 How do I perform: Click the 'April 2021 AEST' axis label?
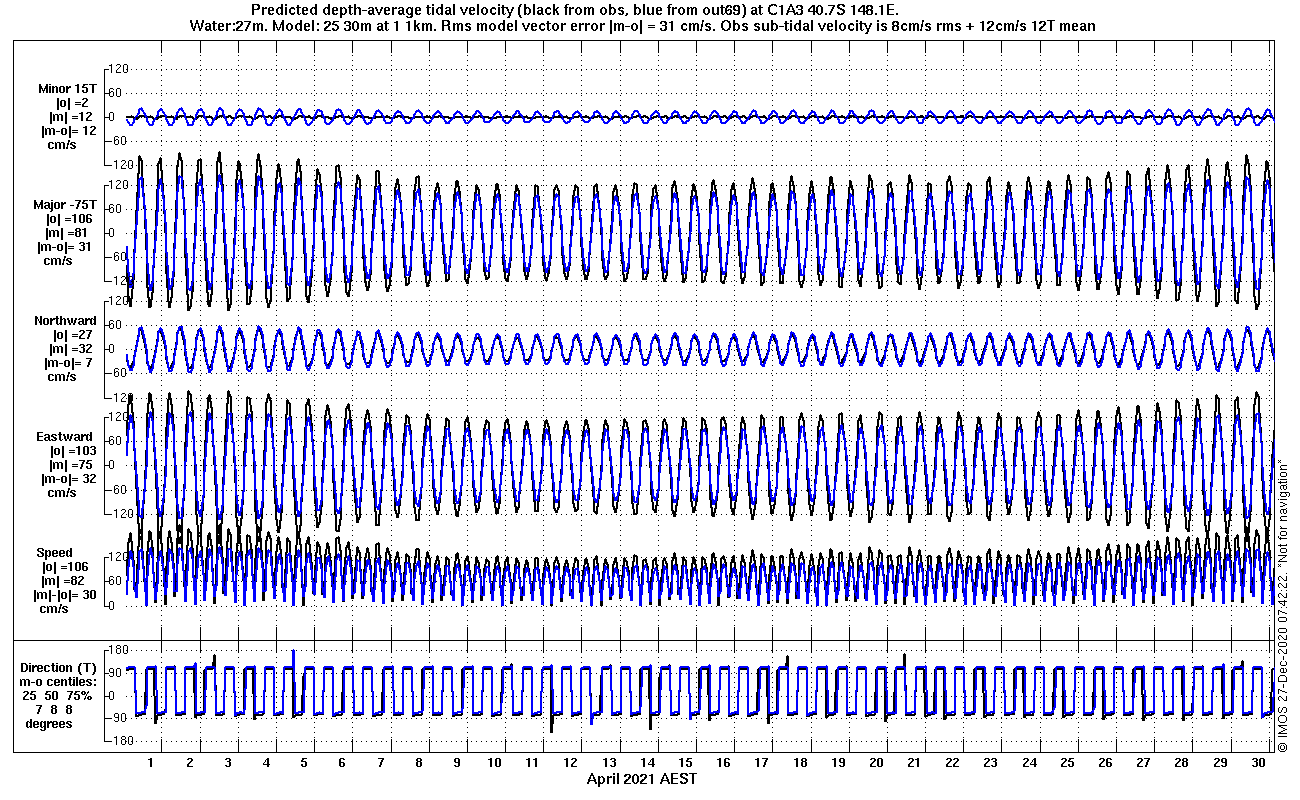click(642, 779)
